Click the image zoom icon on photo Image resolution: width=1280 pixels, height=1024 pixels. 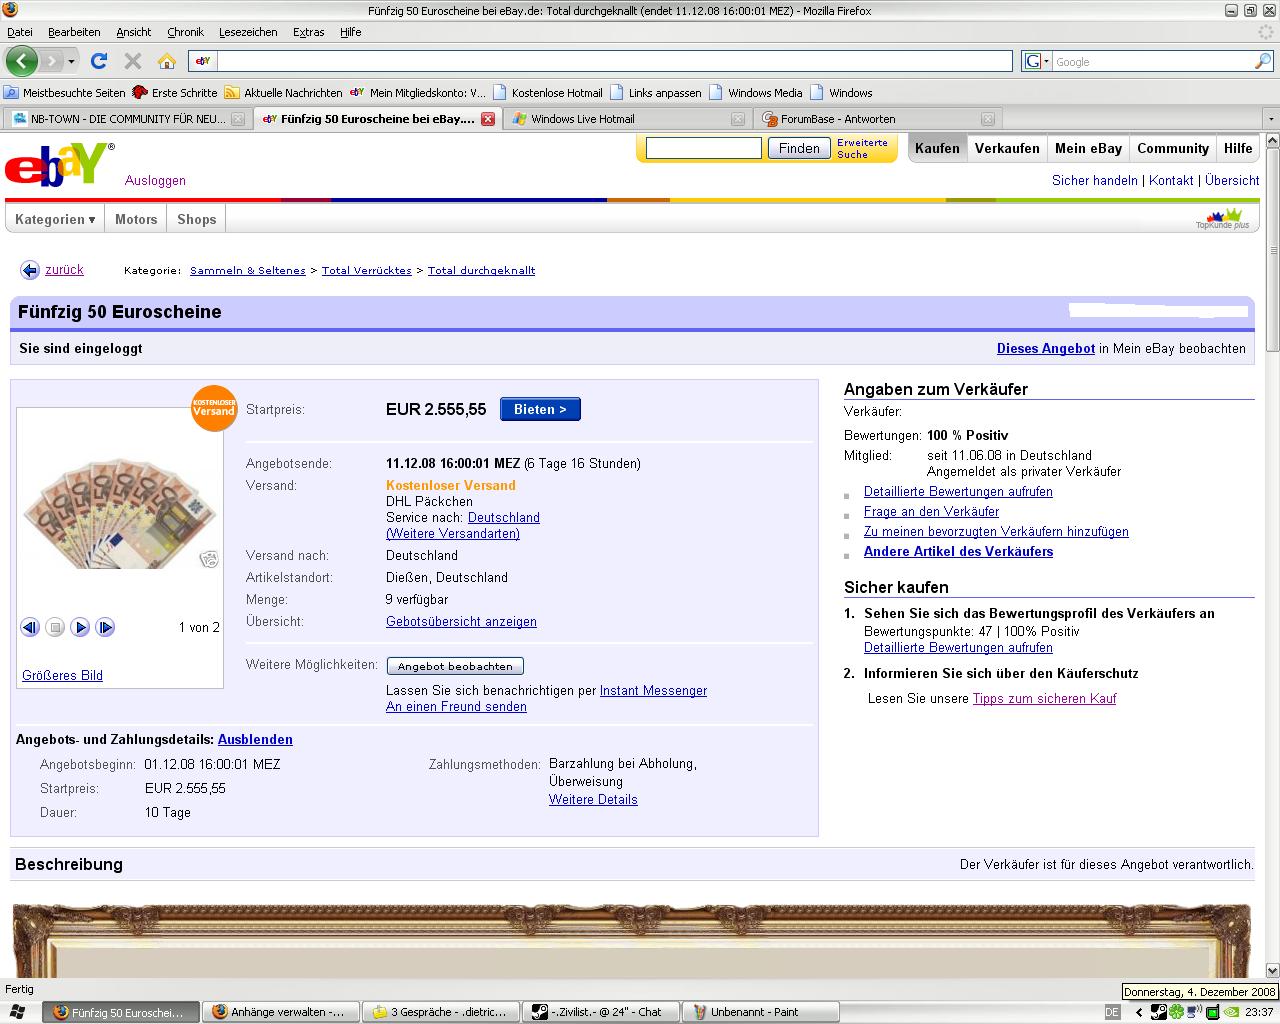click(x=209, y=559)
